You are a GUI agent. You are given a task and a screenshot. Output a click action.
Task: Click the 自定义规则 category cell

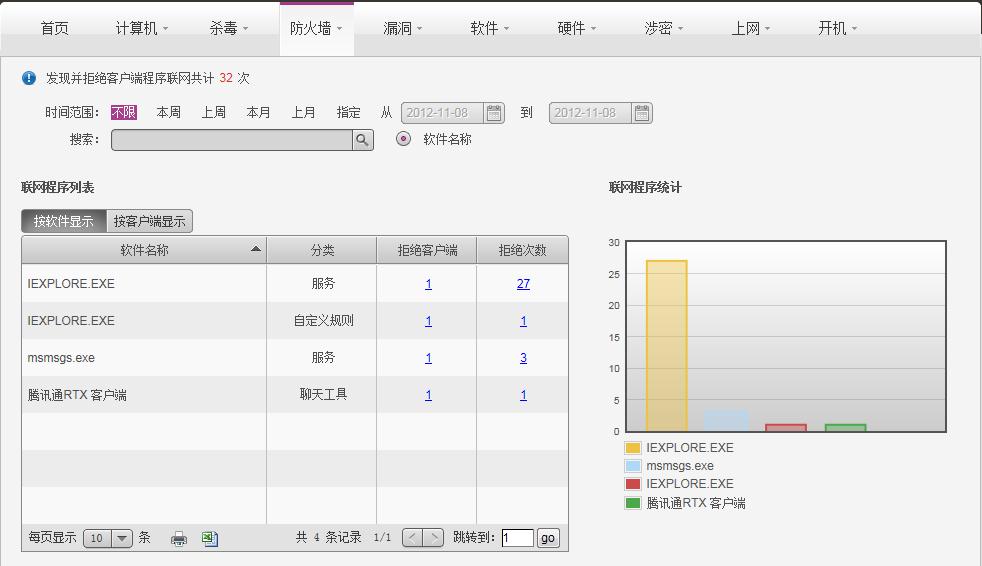(x=323, y=320)
